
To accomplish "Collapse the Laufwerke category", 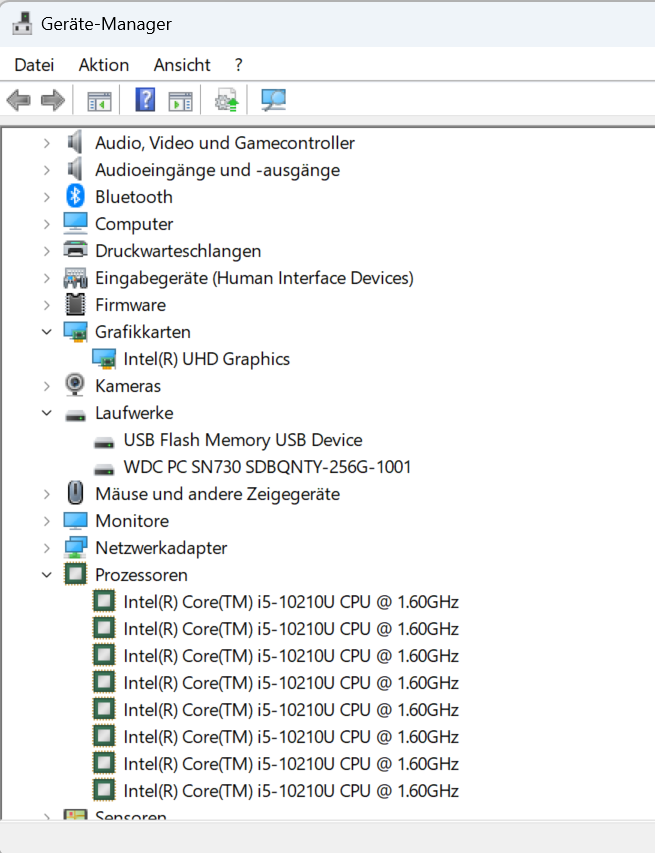I will [x=47, y=413].
